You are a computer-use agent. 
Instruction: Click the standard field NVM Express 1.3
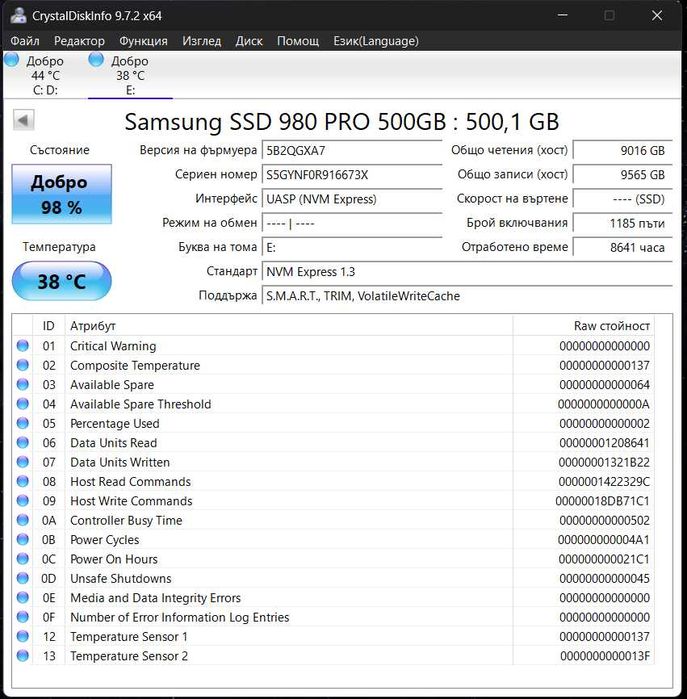click(x=467, y=271)
